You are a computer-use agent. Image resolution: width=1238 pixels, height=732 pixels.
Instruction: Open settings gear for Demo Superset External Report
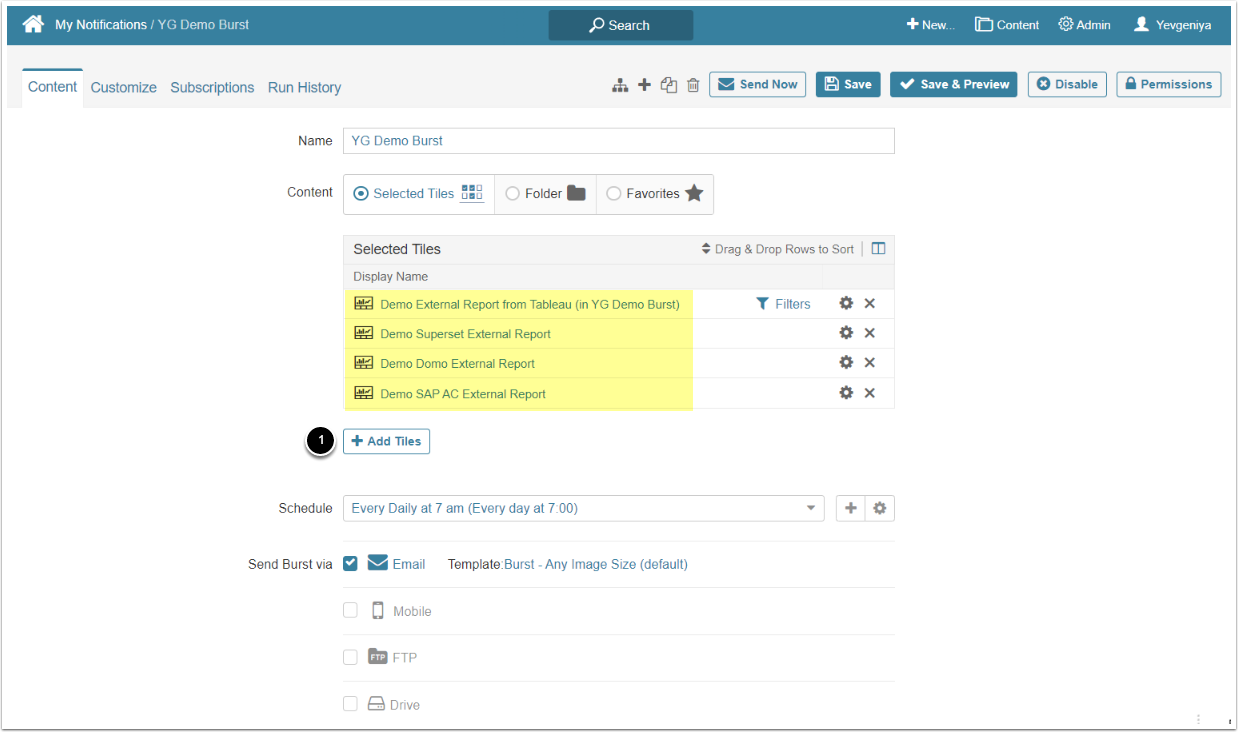[846, 333]
